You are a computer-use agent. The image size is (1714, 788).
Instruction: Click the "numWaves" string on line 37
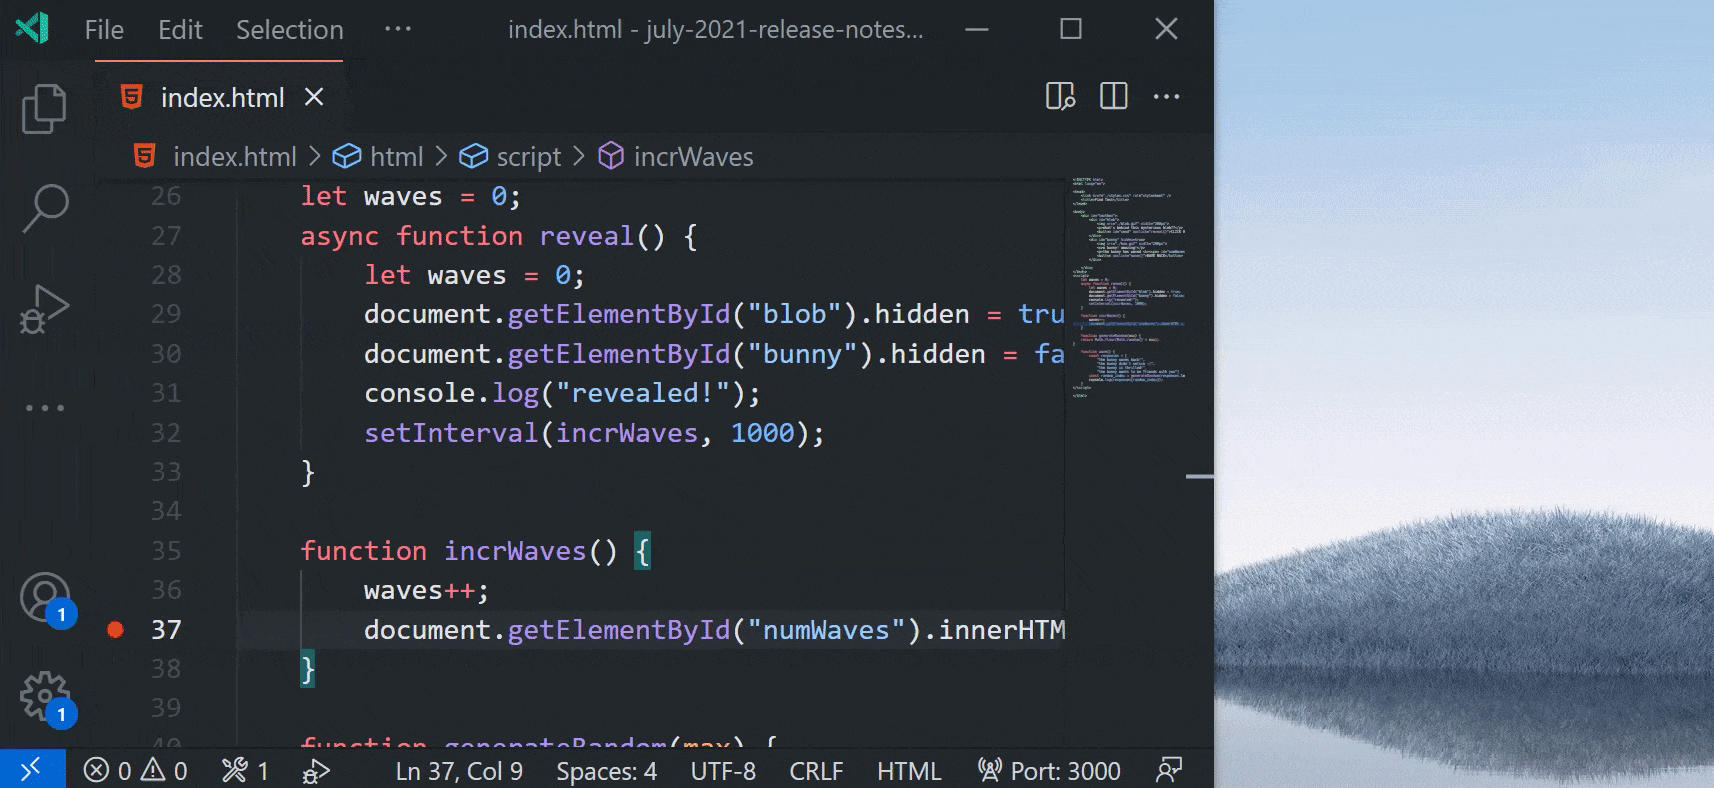click(826, 630)
